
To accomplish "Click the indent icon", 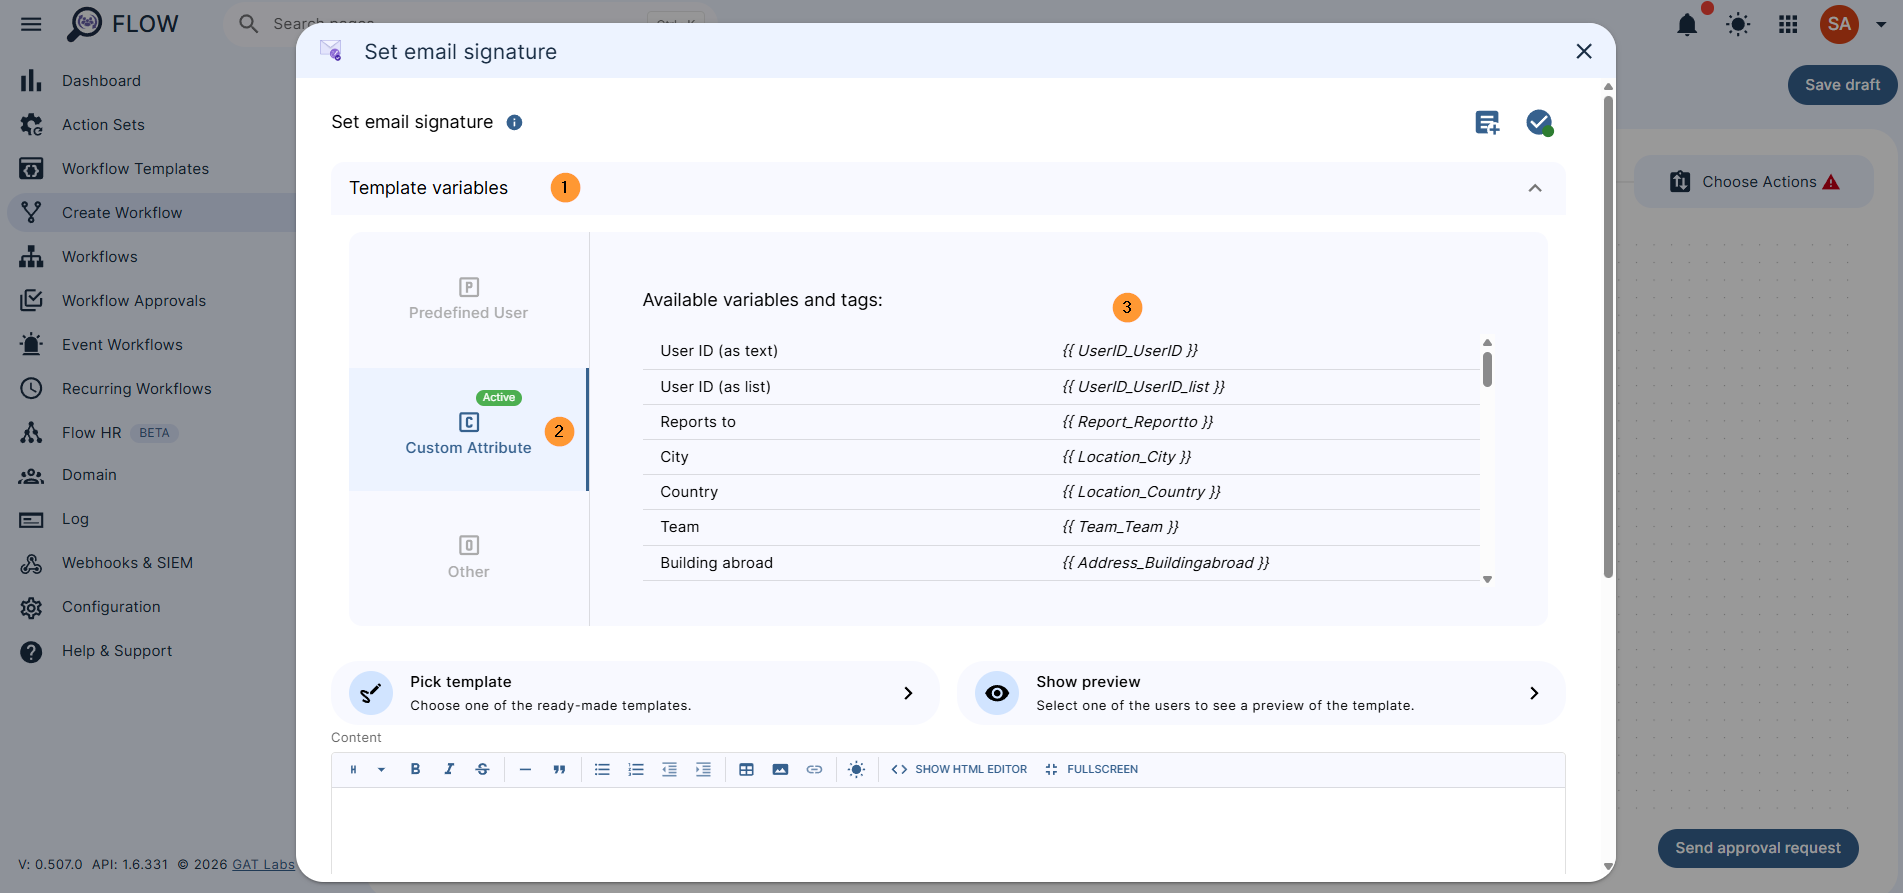I will 704,770.
